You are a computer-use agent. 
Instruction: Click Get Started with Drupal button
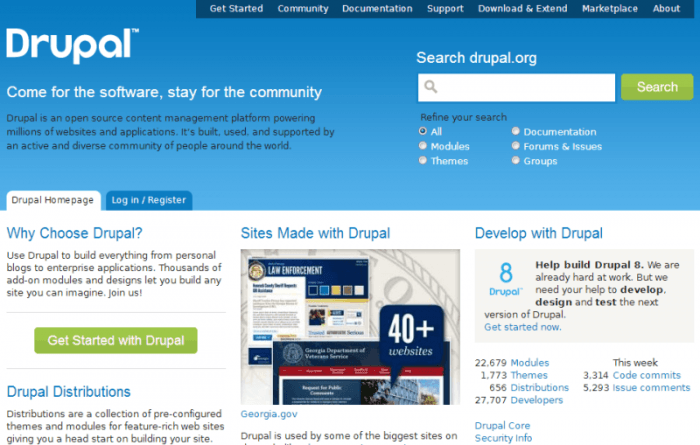tap(116, 341)
